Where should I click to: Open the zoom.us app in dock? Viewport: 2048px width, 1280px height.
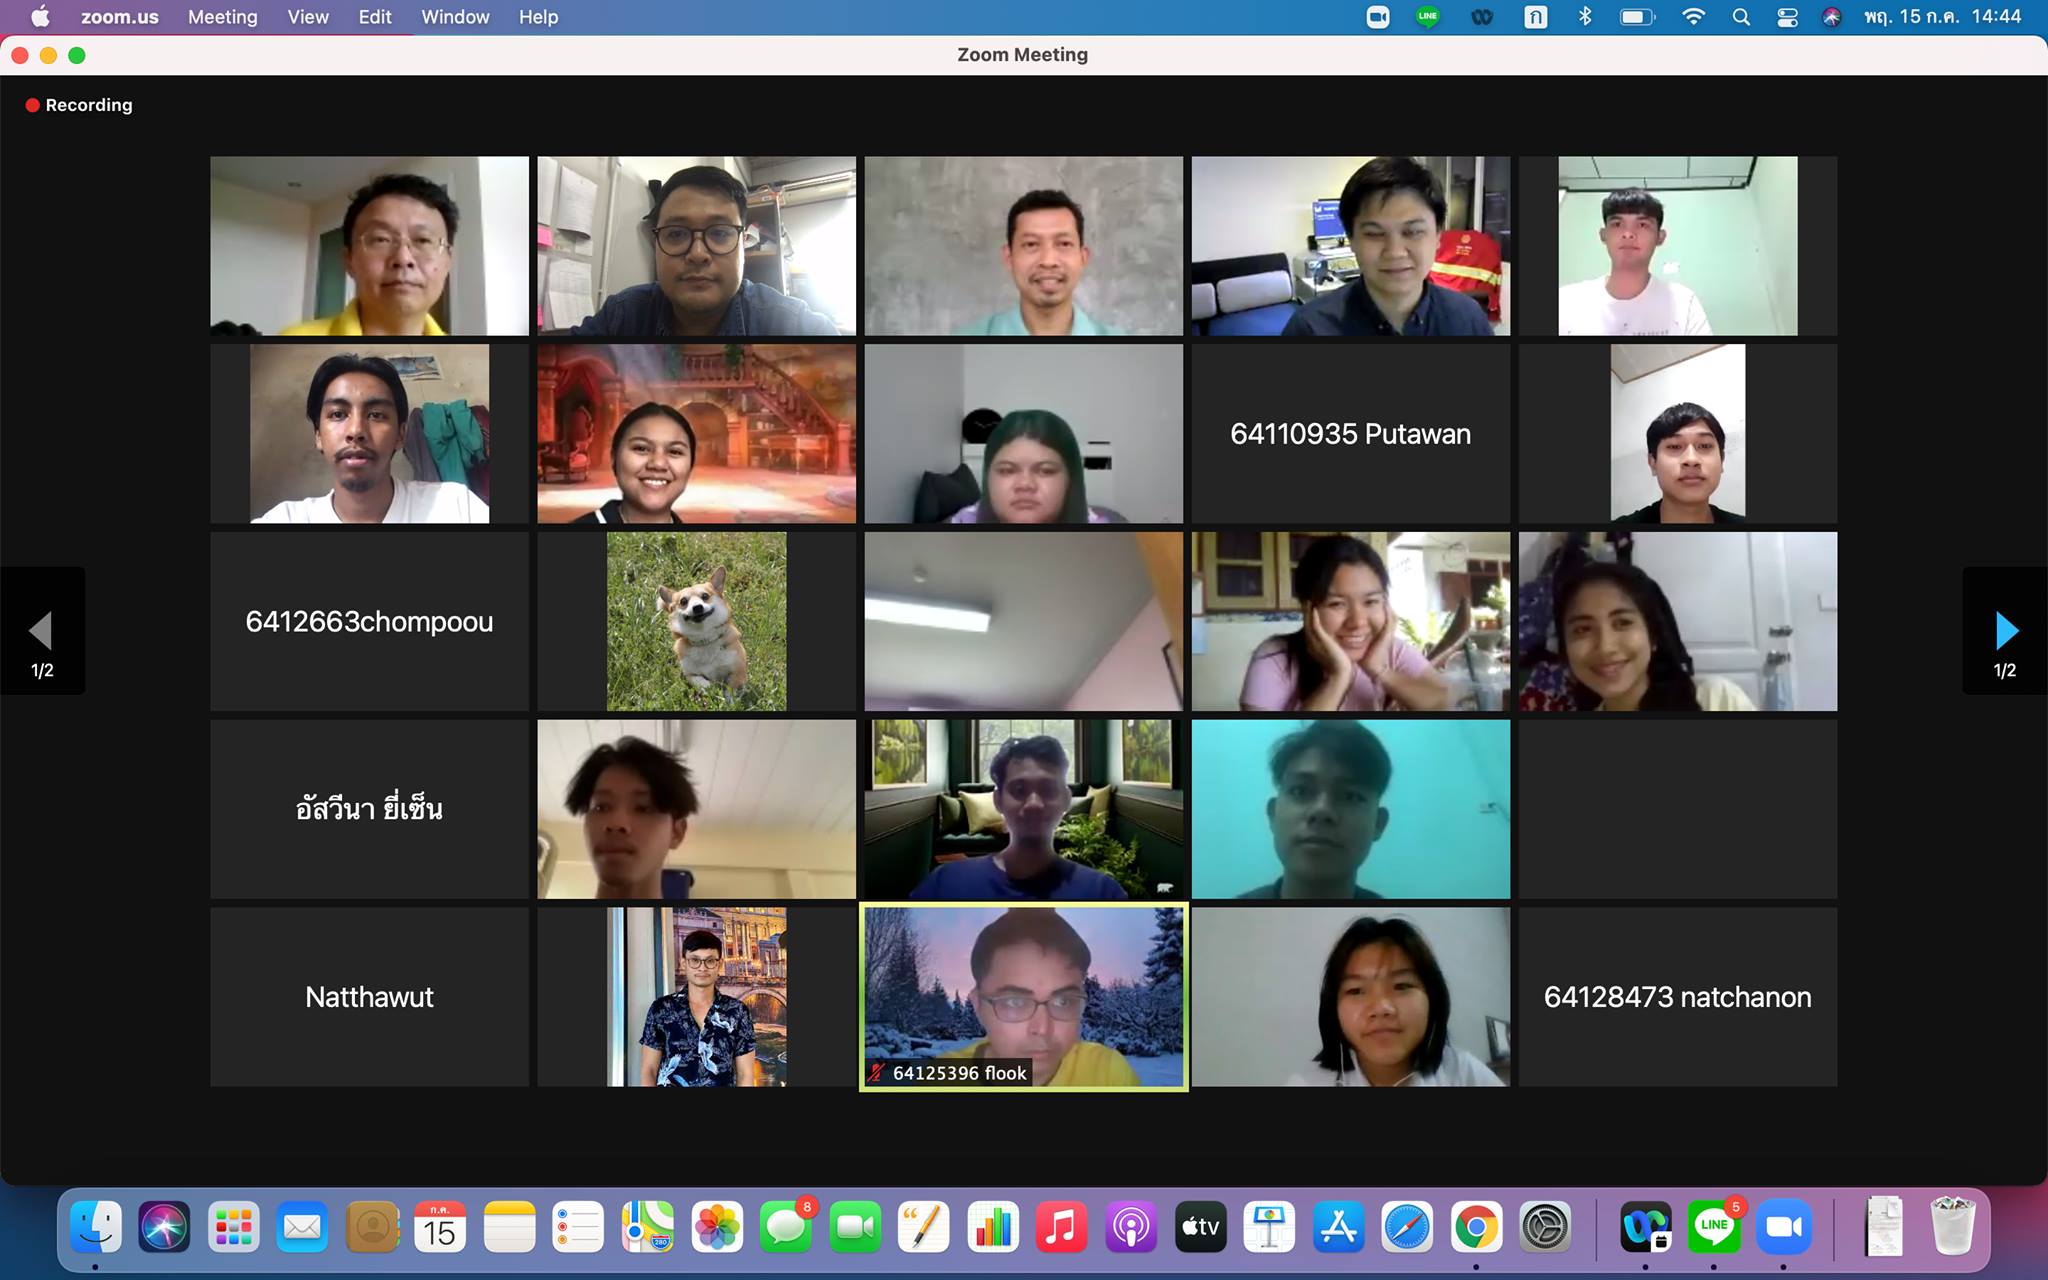coord(1784,1227)
